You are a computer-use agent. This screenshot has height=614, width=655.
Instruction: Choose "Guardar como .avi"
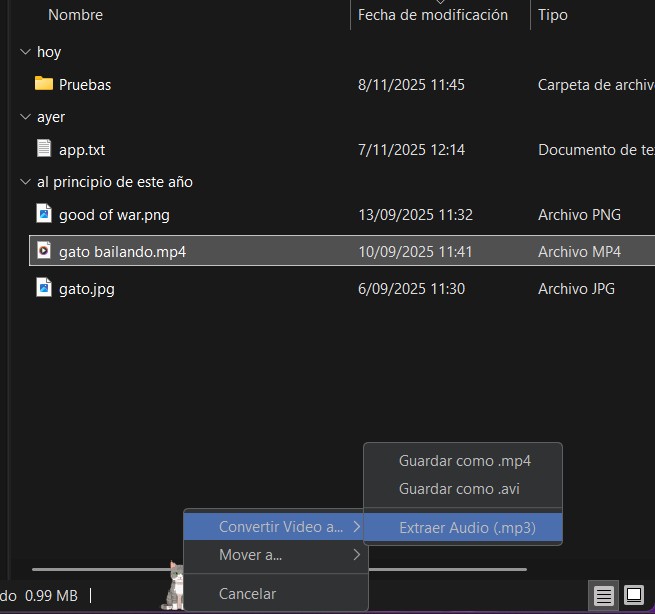coord(459,489)
